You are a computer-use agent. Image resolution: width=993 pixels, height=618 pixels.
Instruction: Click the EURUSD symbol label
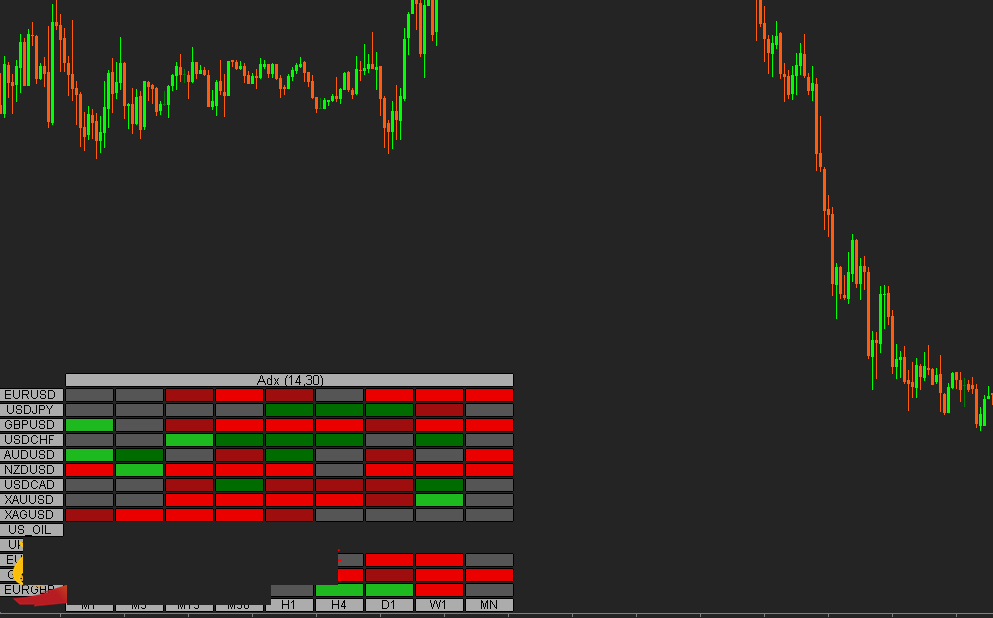32,395
